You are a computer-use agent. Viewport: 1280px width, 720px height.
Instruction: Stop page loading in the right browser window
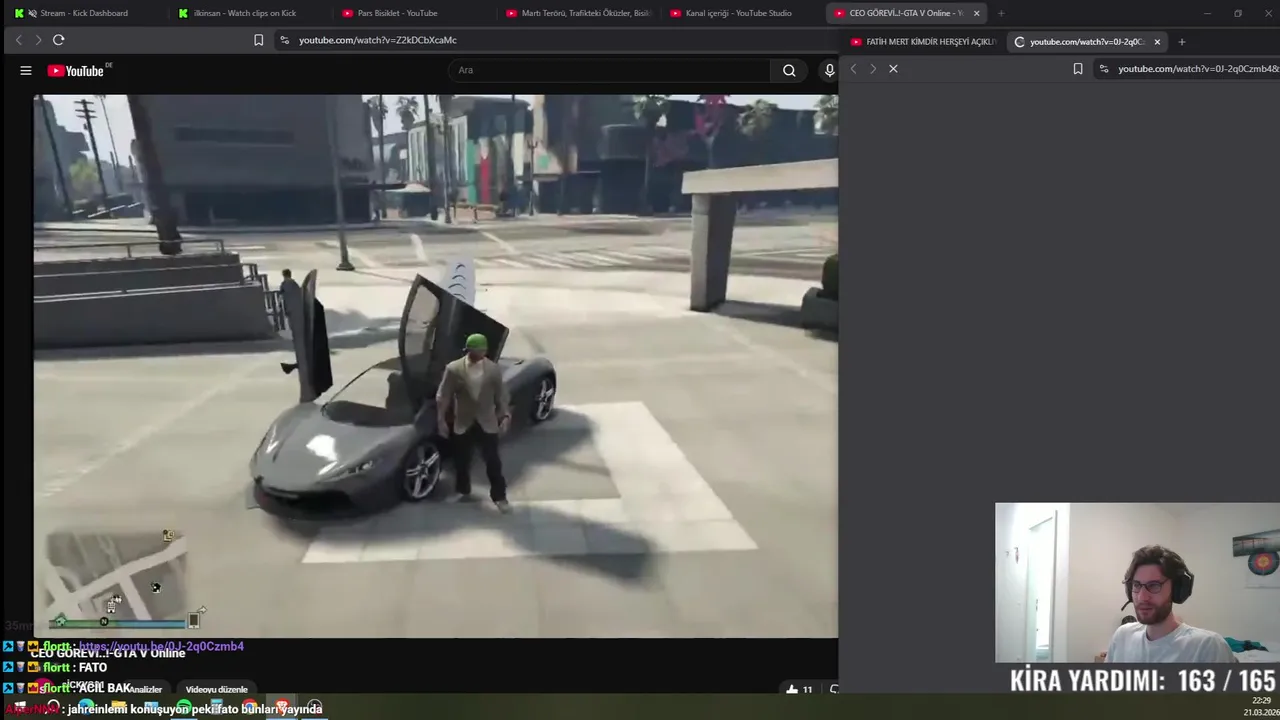(893, 69)
